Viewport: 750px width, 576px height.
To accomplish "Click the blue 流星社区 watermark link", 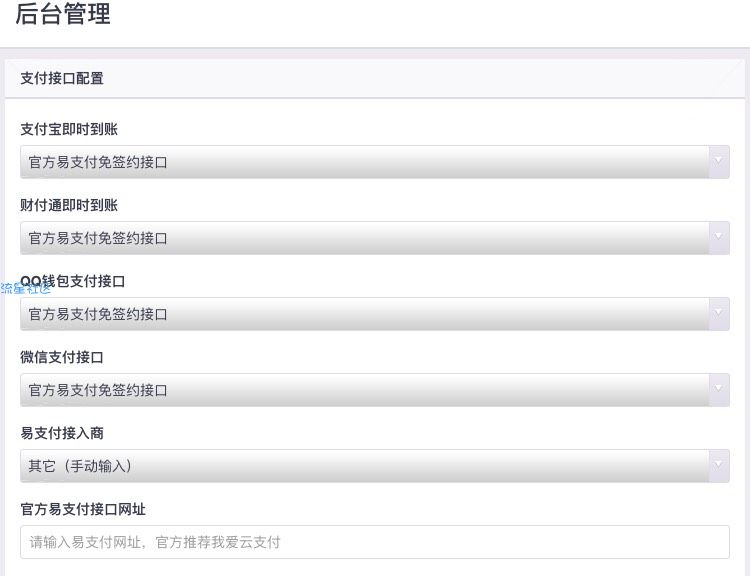I will coord(25,288).
